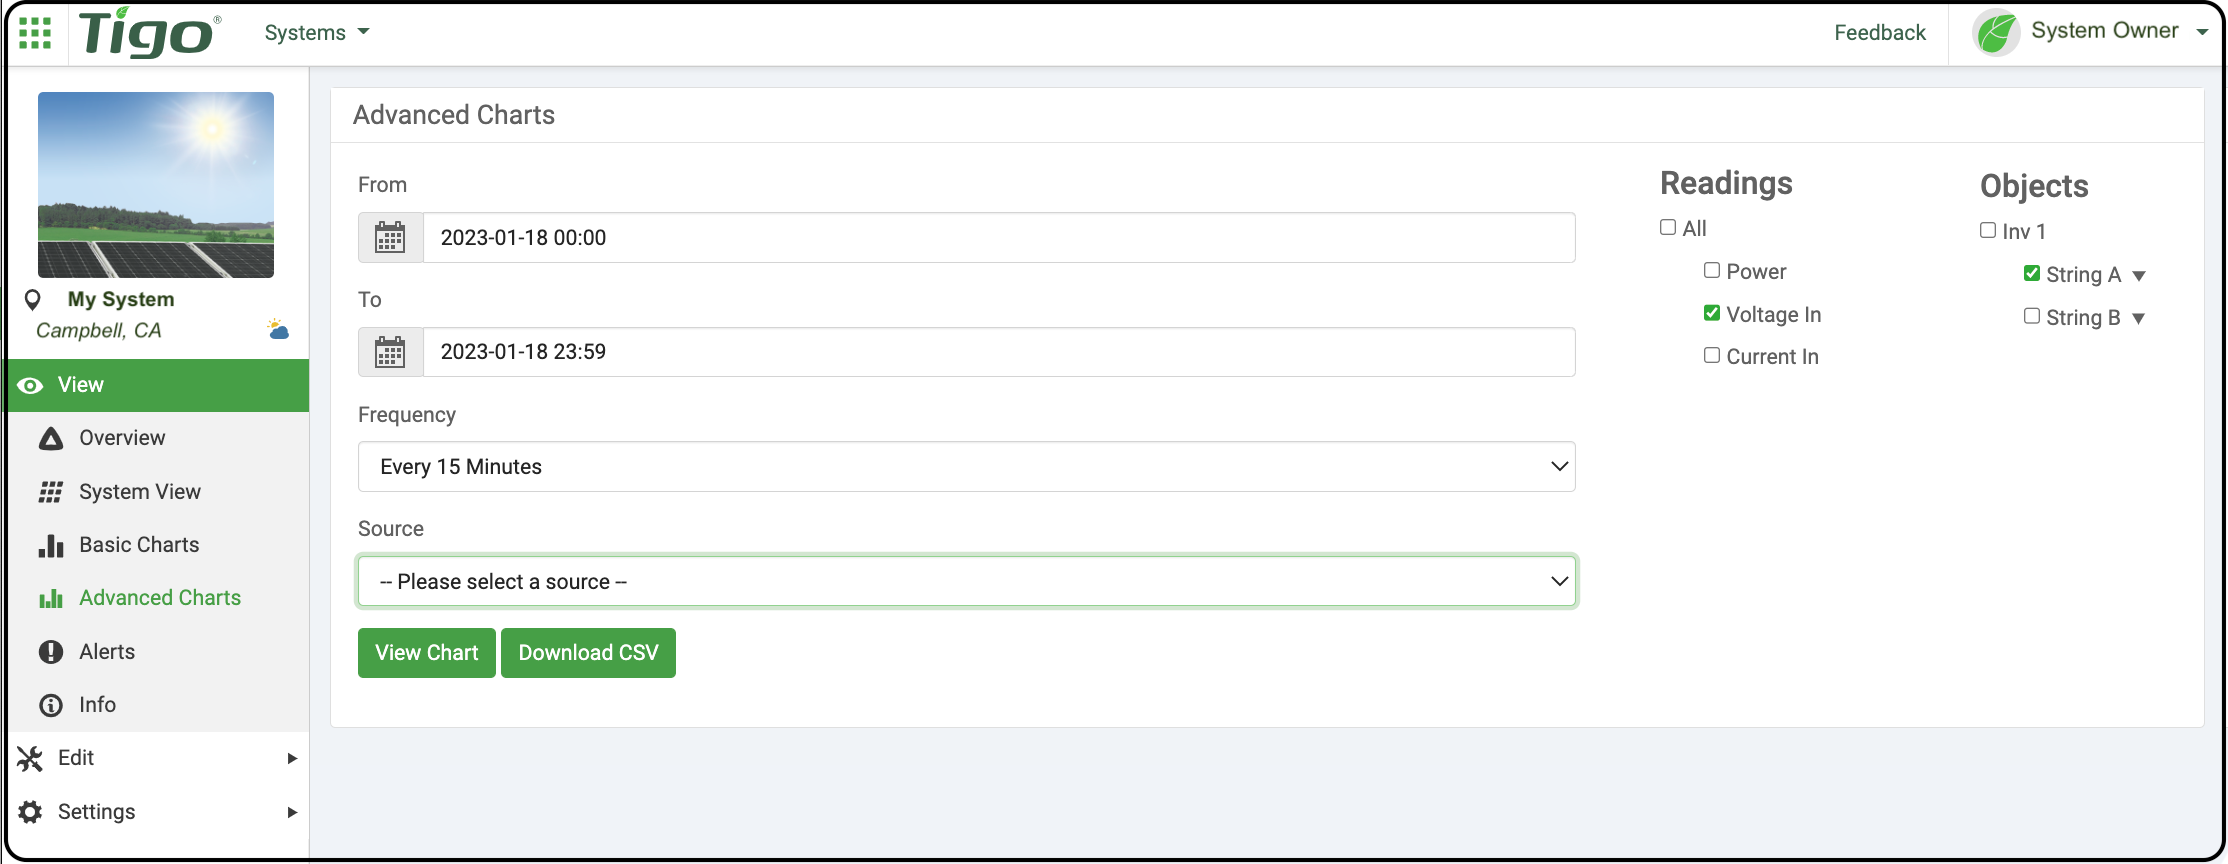Screen dimensions: 2228x864
Task: Click the From date text field
Action: [x=999, y=238]
